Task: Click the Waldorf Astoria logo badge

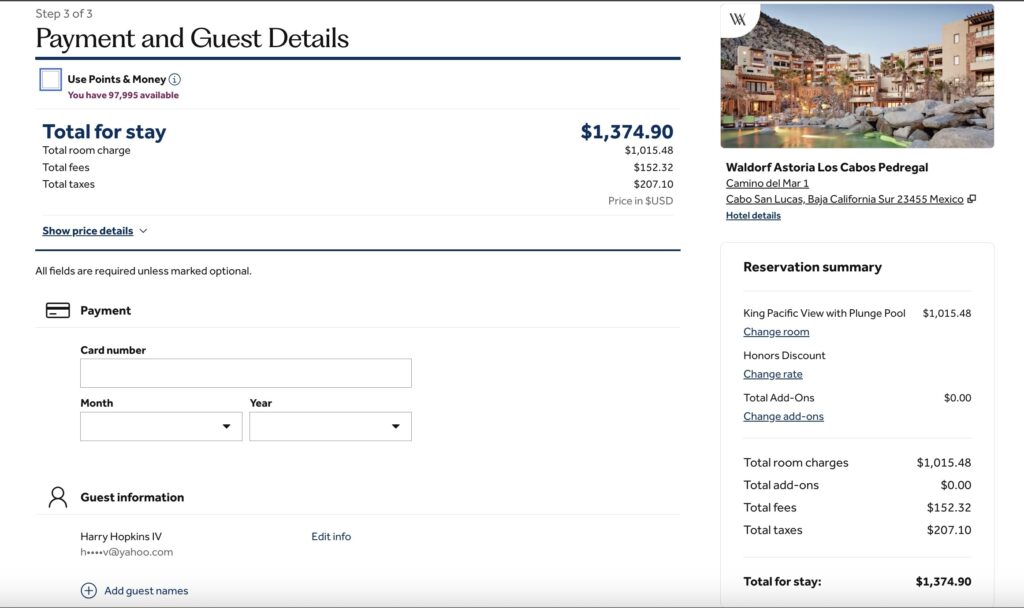Action: [x=738, y=19]
